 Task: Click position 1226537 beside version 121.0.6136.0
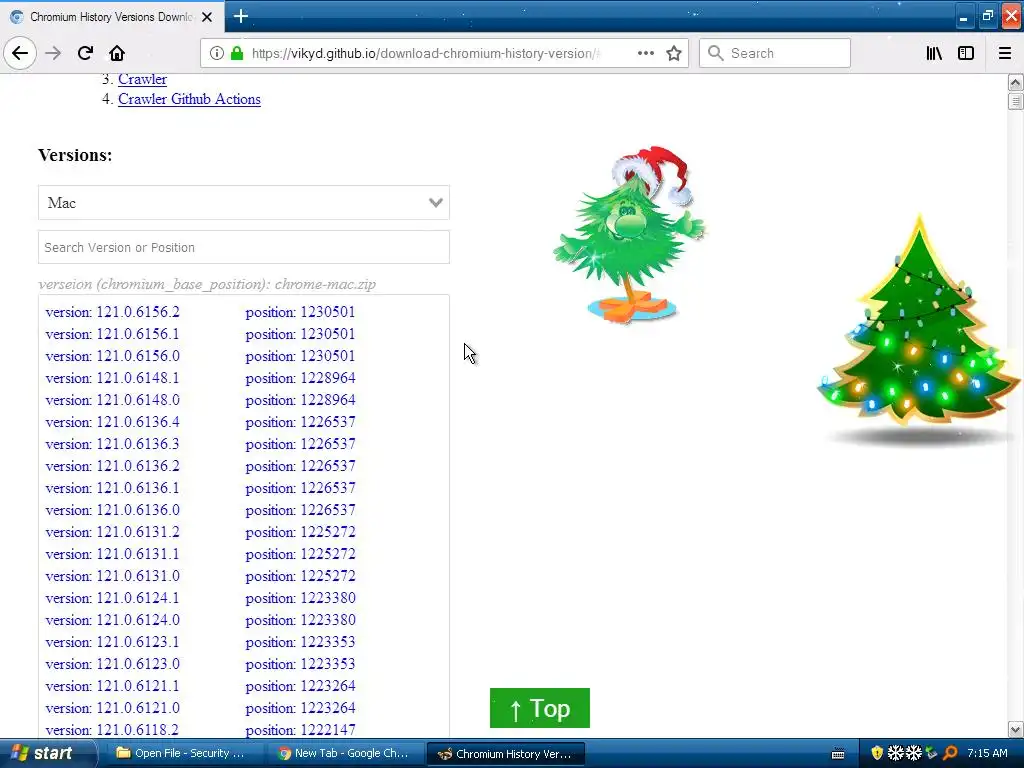coord(300,510)
